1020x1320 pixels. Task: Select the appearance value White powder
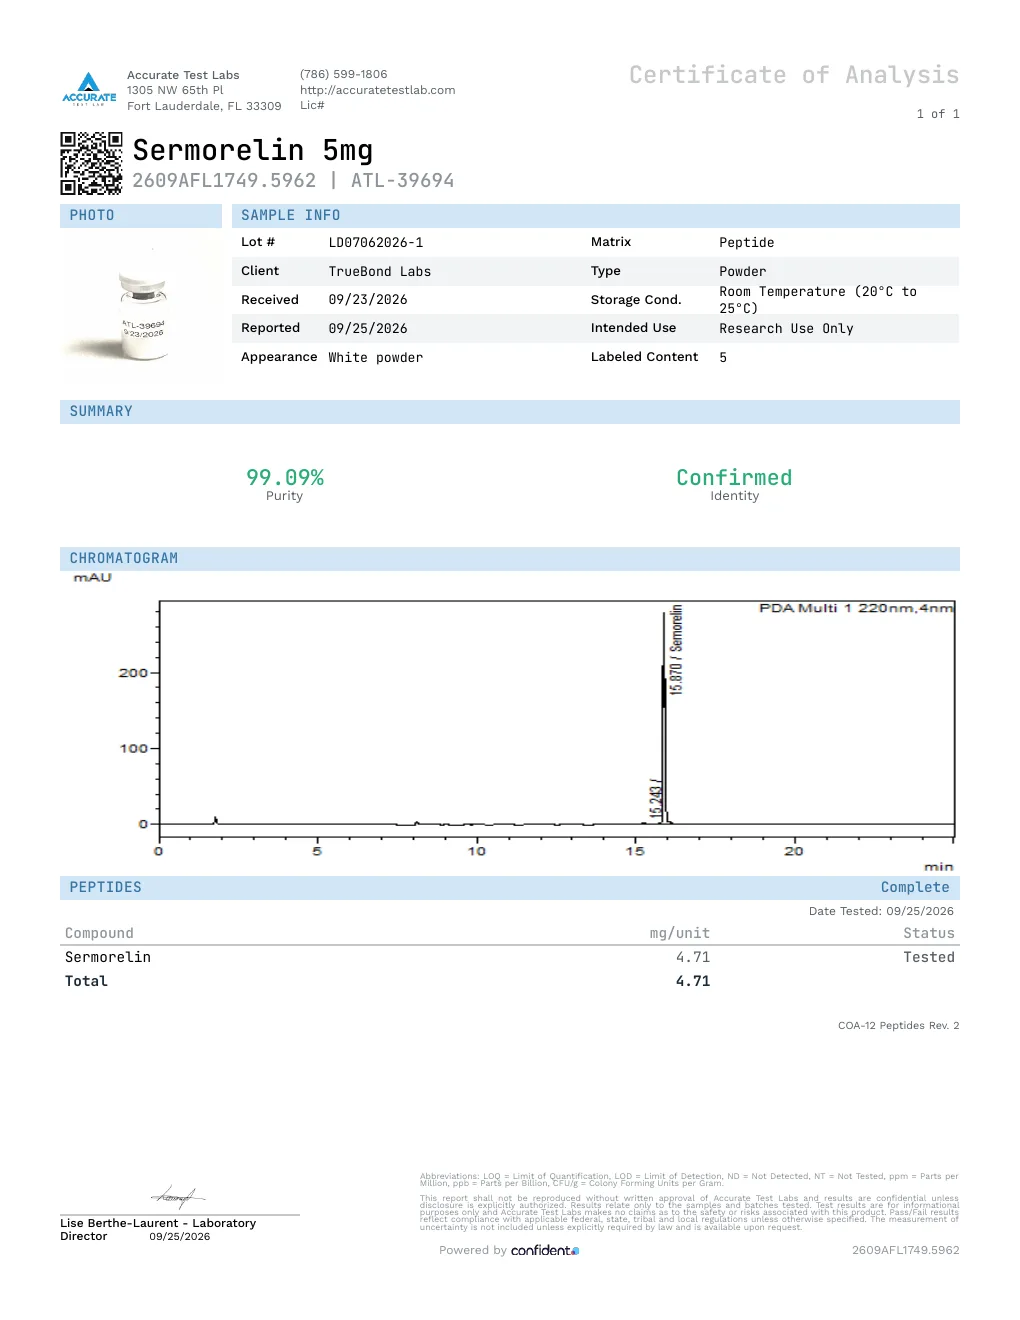[x=376, y=358]
